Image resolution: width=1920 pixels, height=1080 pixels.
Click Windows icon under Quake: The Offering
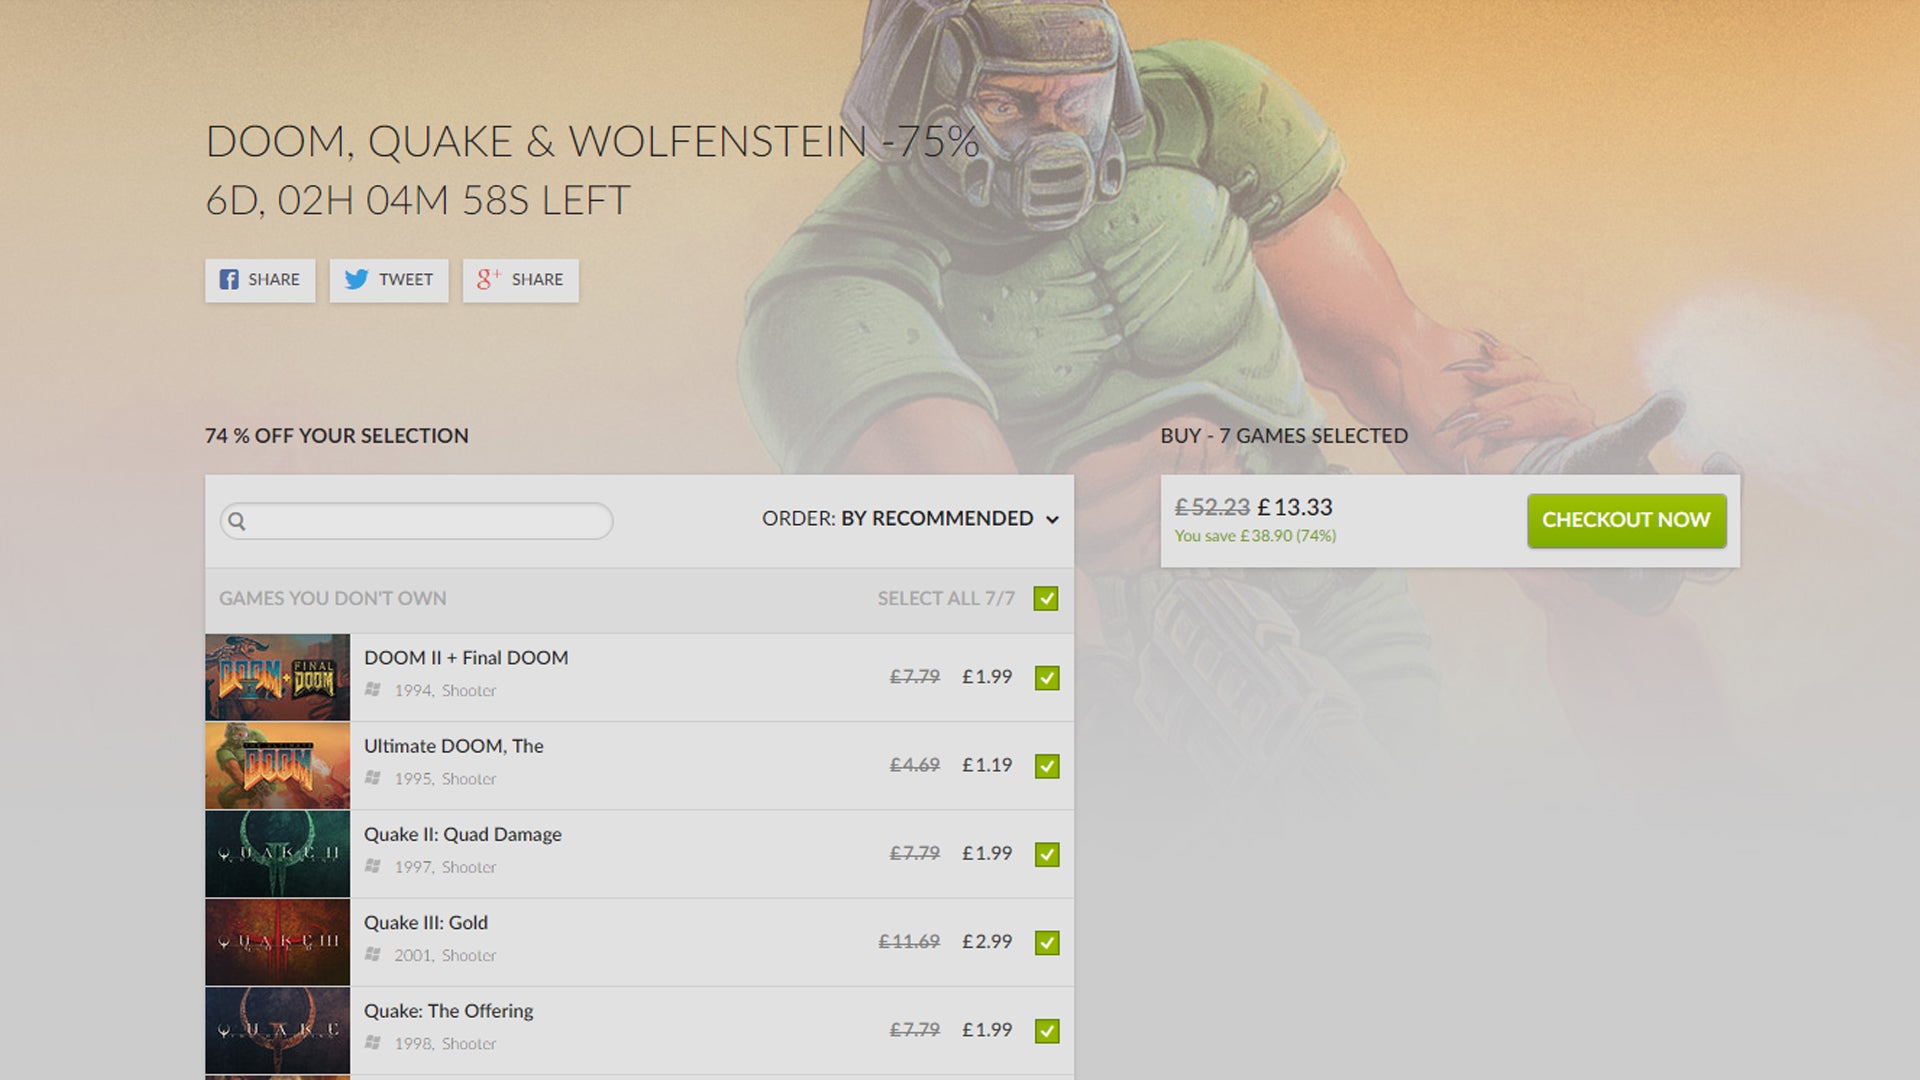click(x=373, y=1043)
